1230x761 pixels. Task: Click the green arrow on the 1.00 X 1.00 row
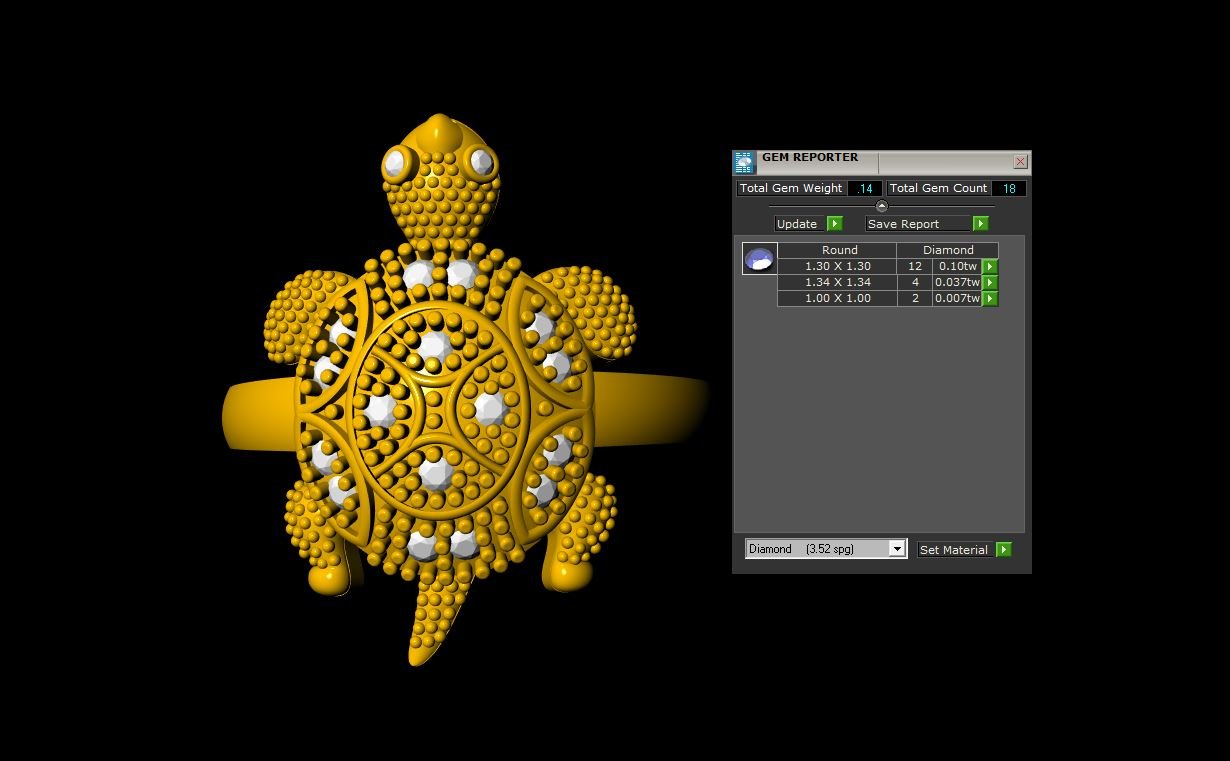click(x=990, y=299)
